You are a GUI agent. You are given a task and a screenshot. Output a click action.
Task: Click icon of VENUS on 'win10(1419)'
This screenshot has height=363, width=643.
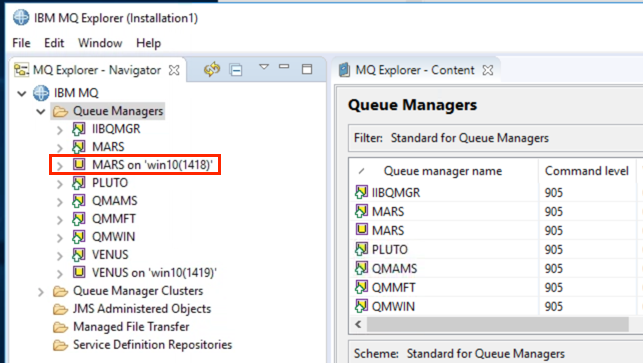click(x=79, y=272)
